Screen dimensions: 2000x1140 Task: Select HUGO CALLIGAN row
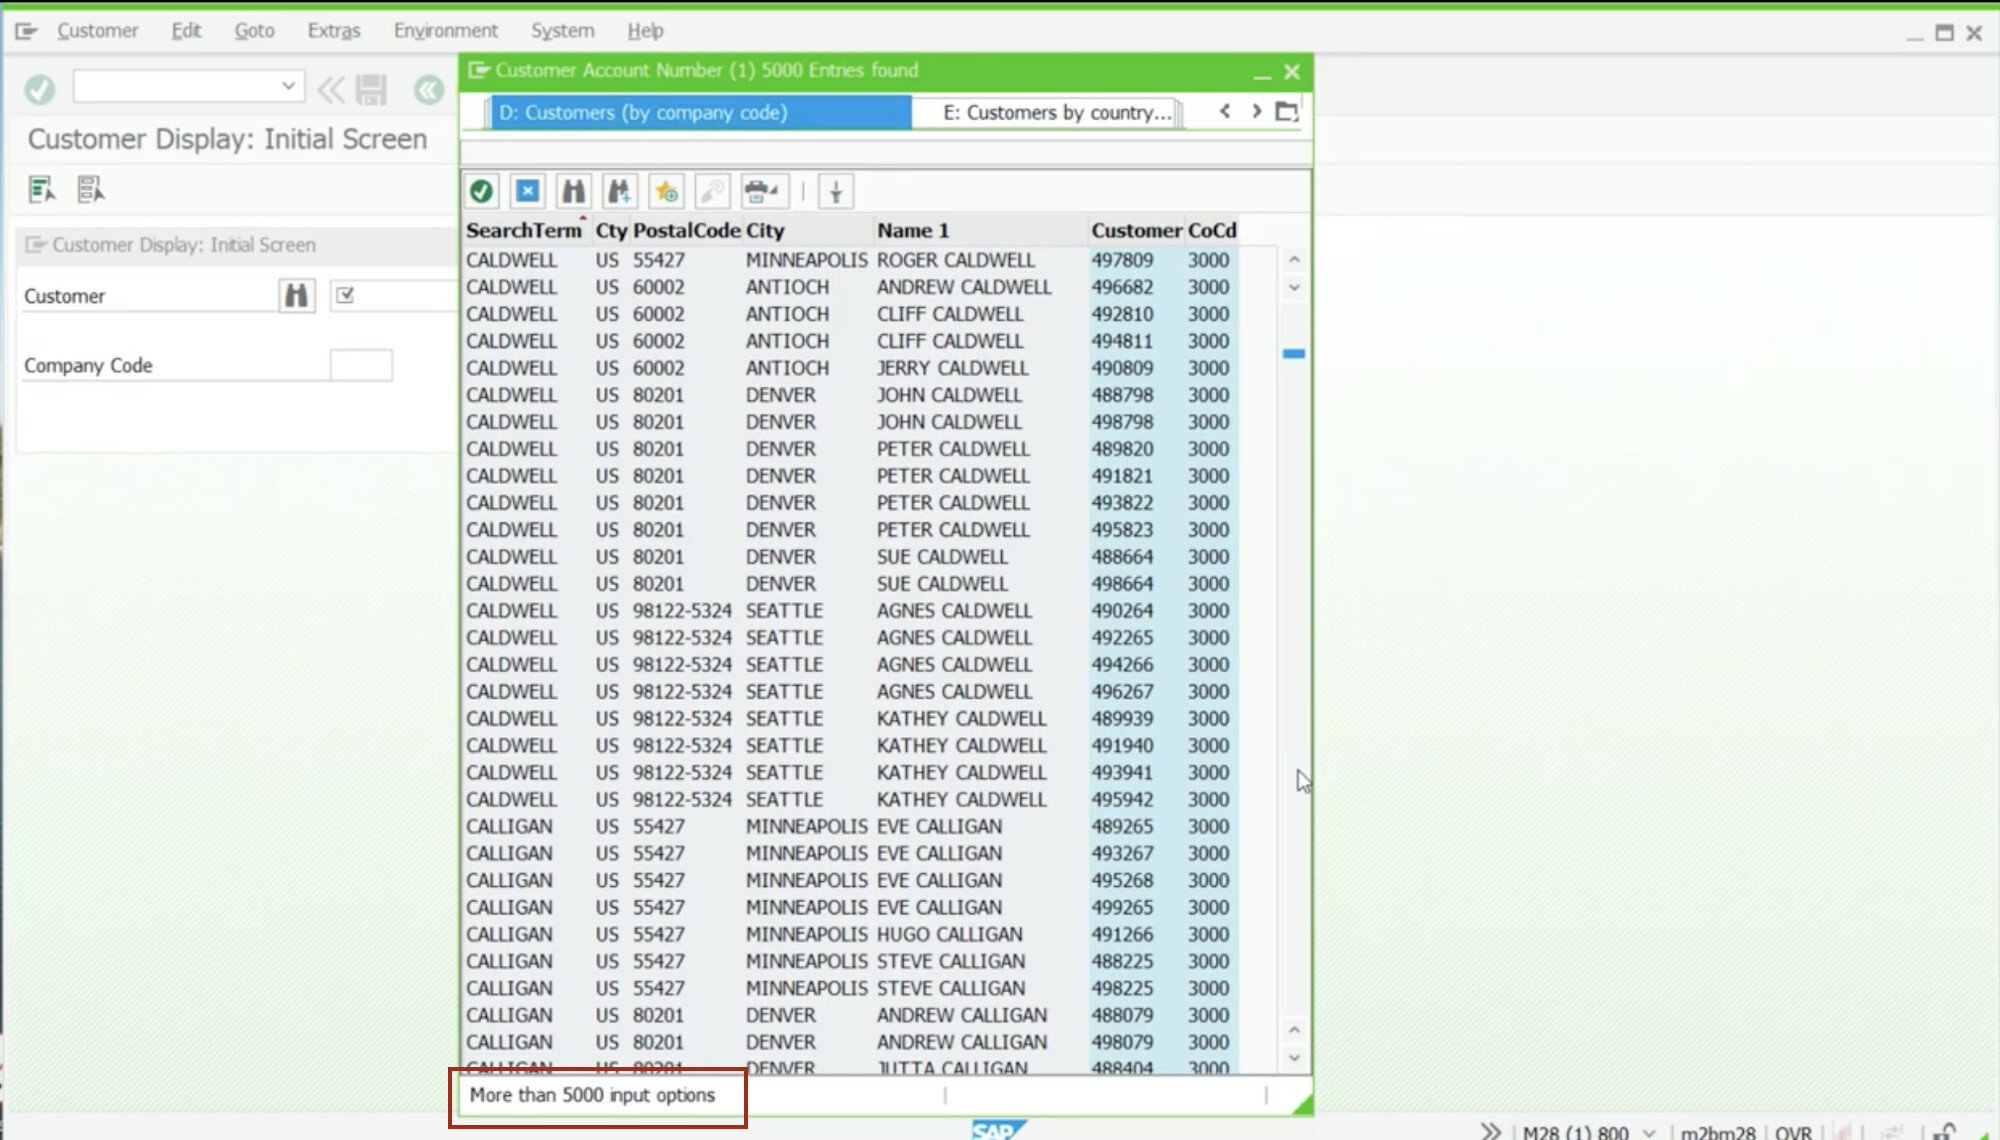(851, 935)
